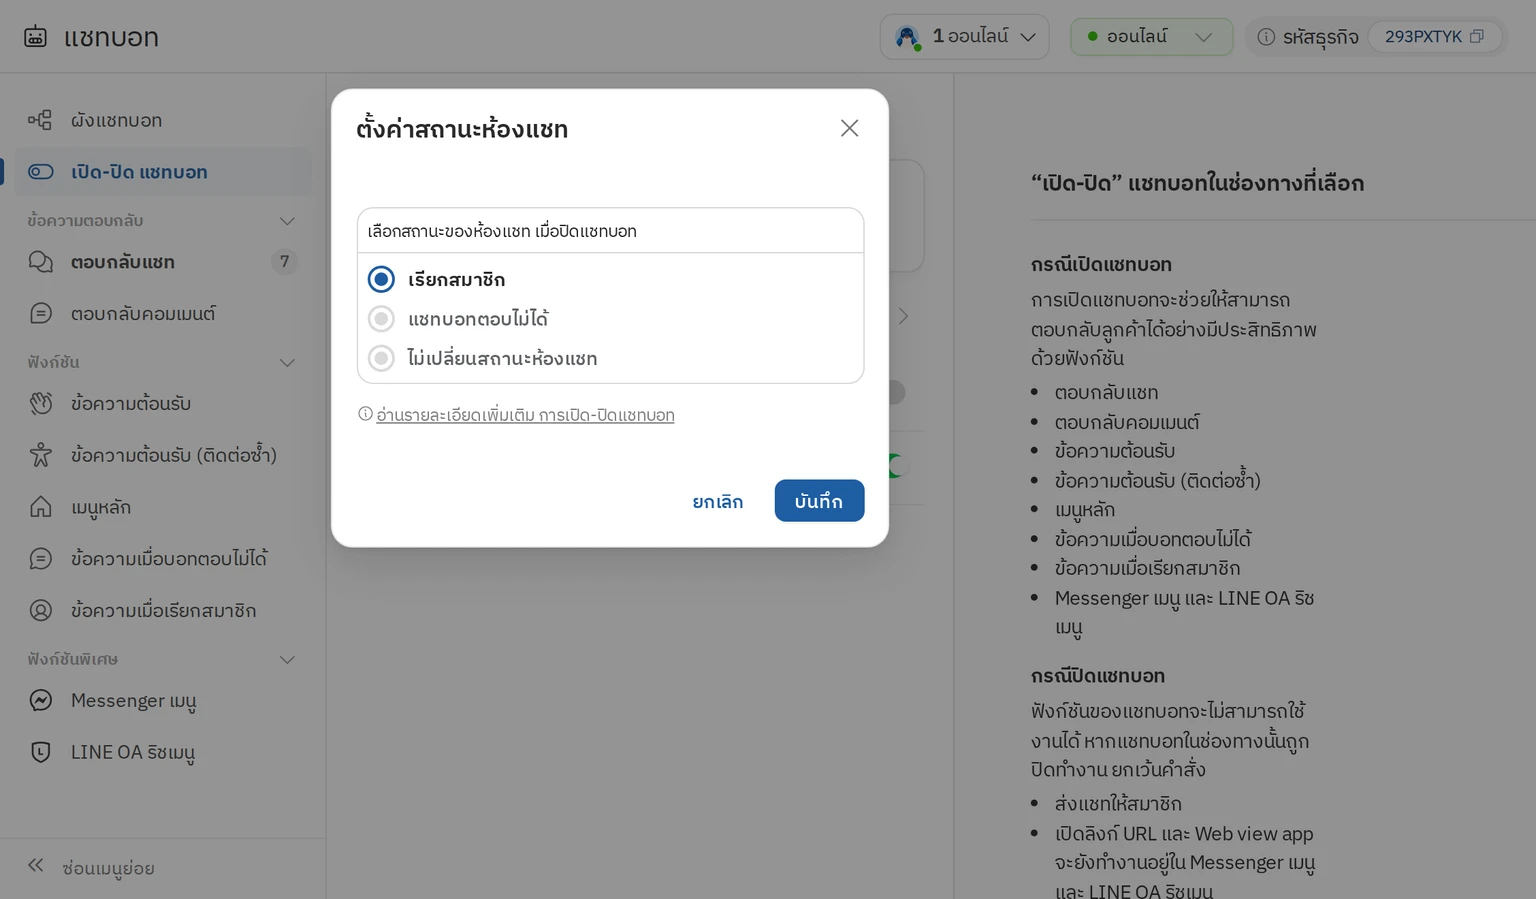Click the LINE OA ริชเมนู shield icon

[40, 752]
